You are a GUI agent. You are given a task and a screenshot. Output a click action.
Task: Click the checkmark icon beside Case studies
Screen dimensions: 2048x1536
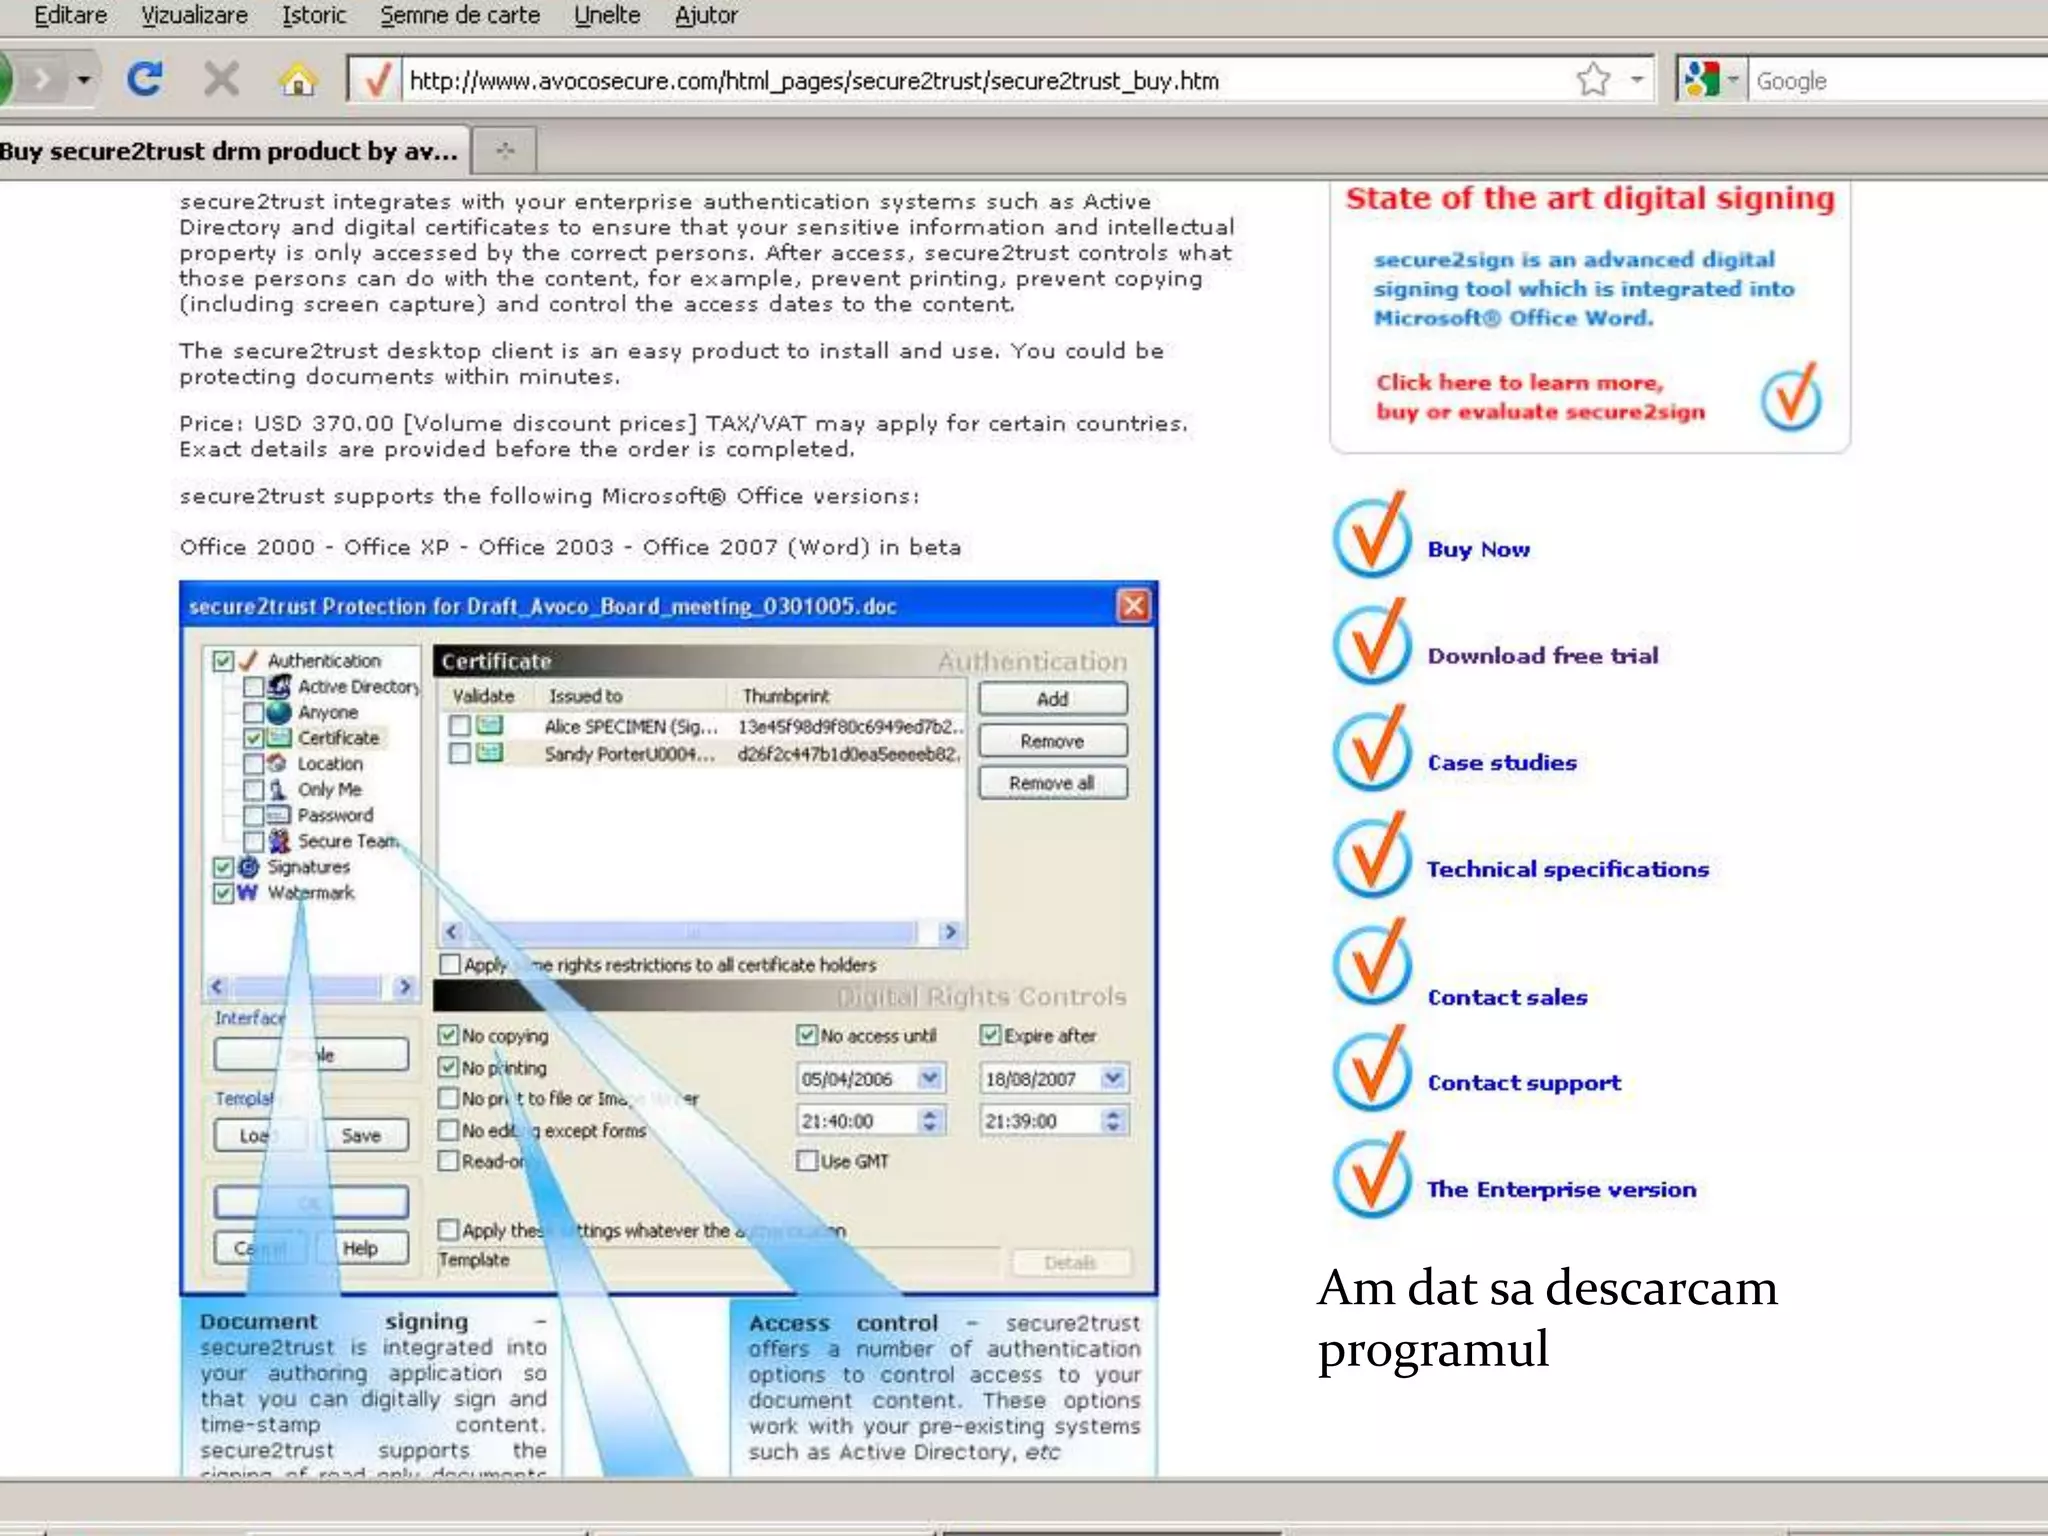pyautogui.click(x=1372, y=748)
